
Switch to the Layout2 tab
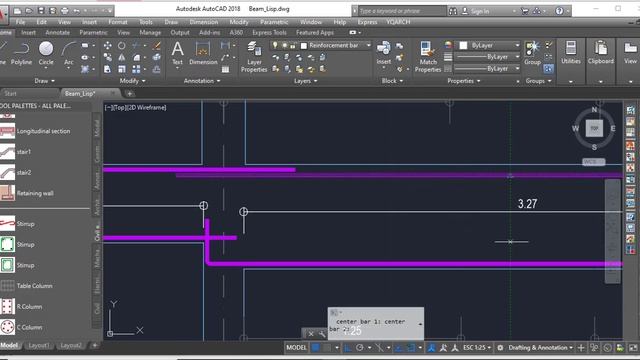[x=71, y=346]
